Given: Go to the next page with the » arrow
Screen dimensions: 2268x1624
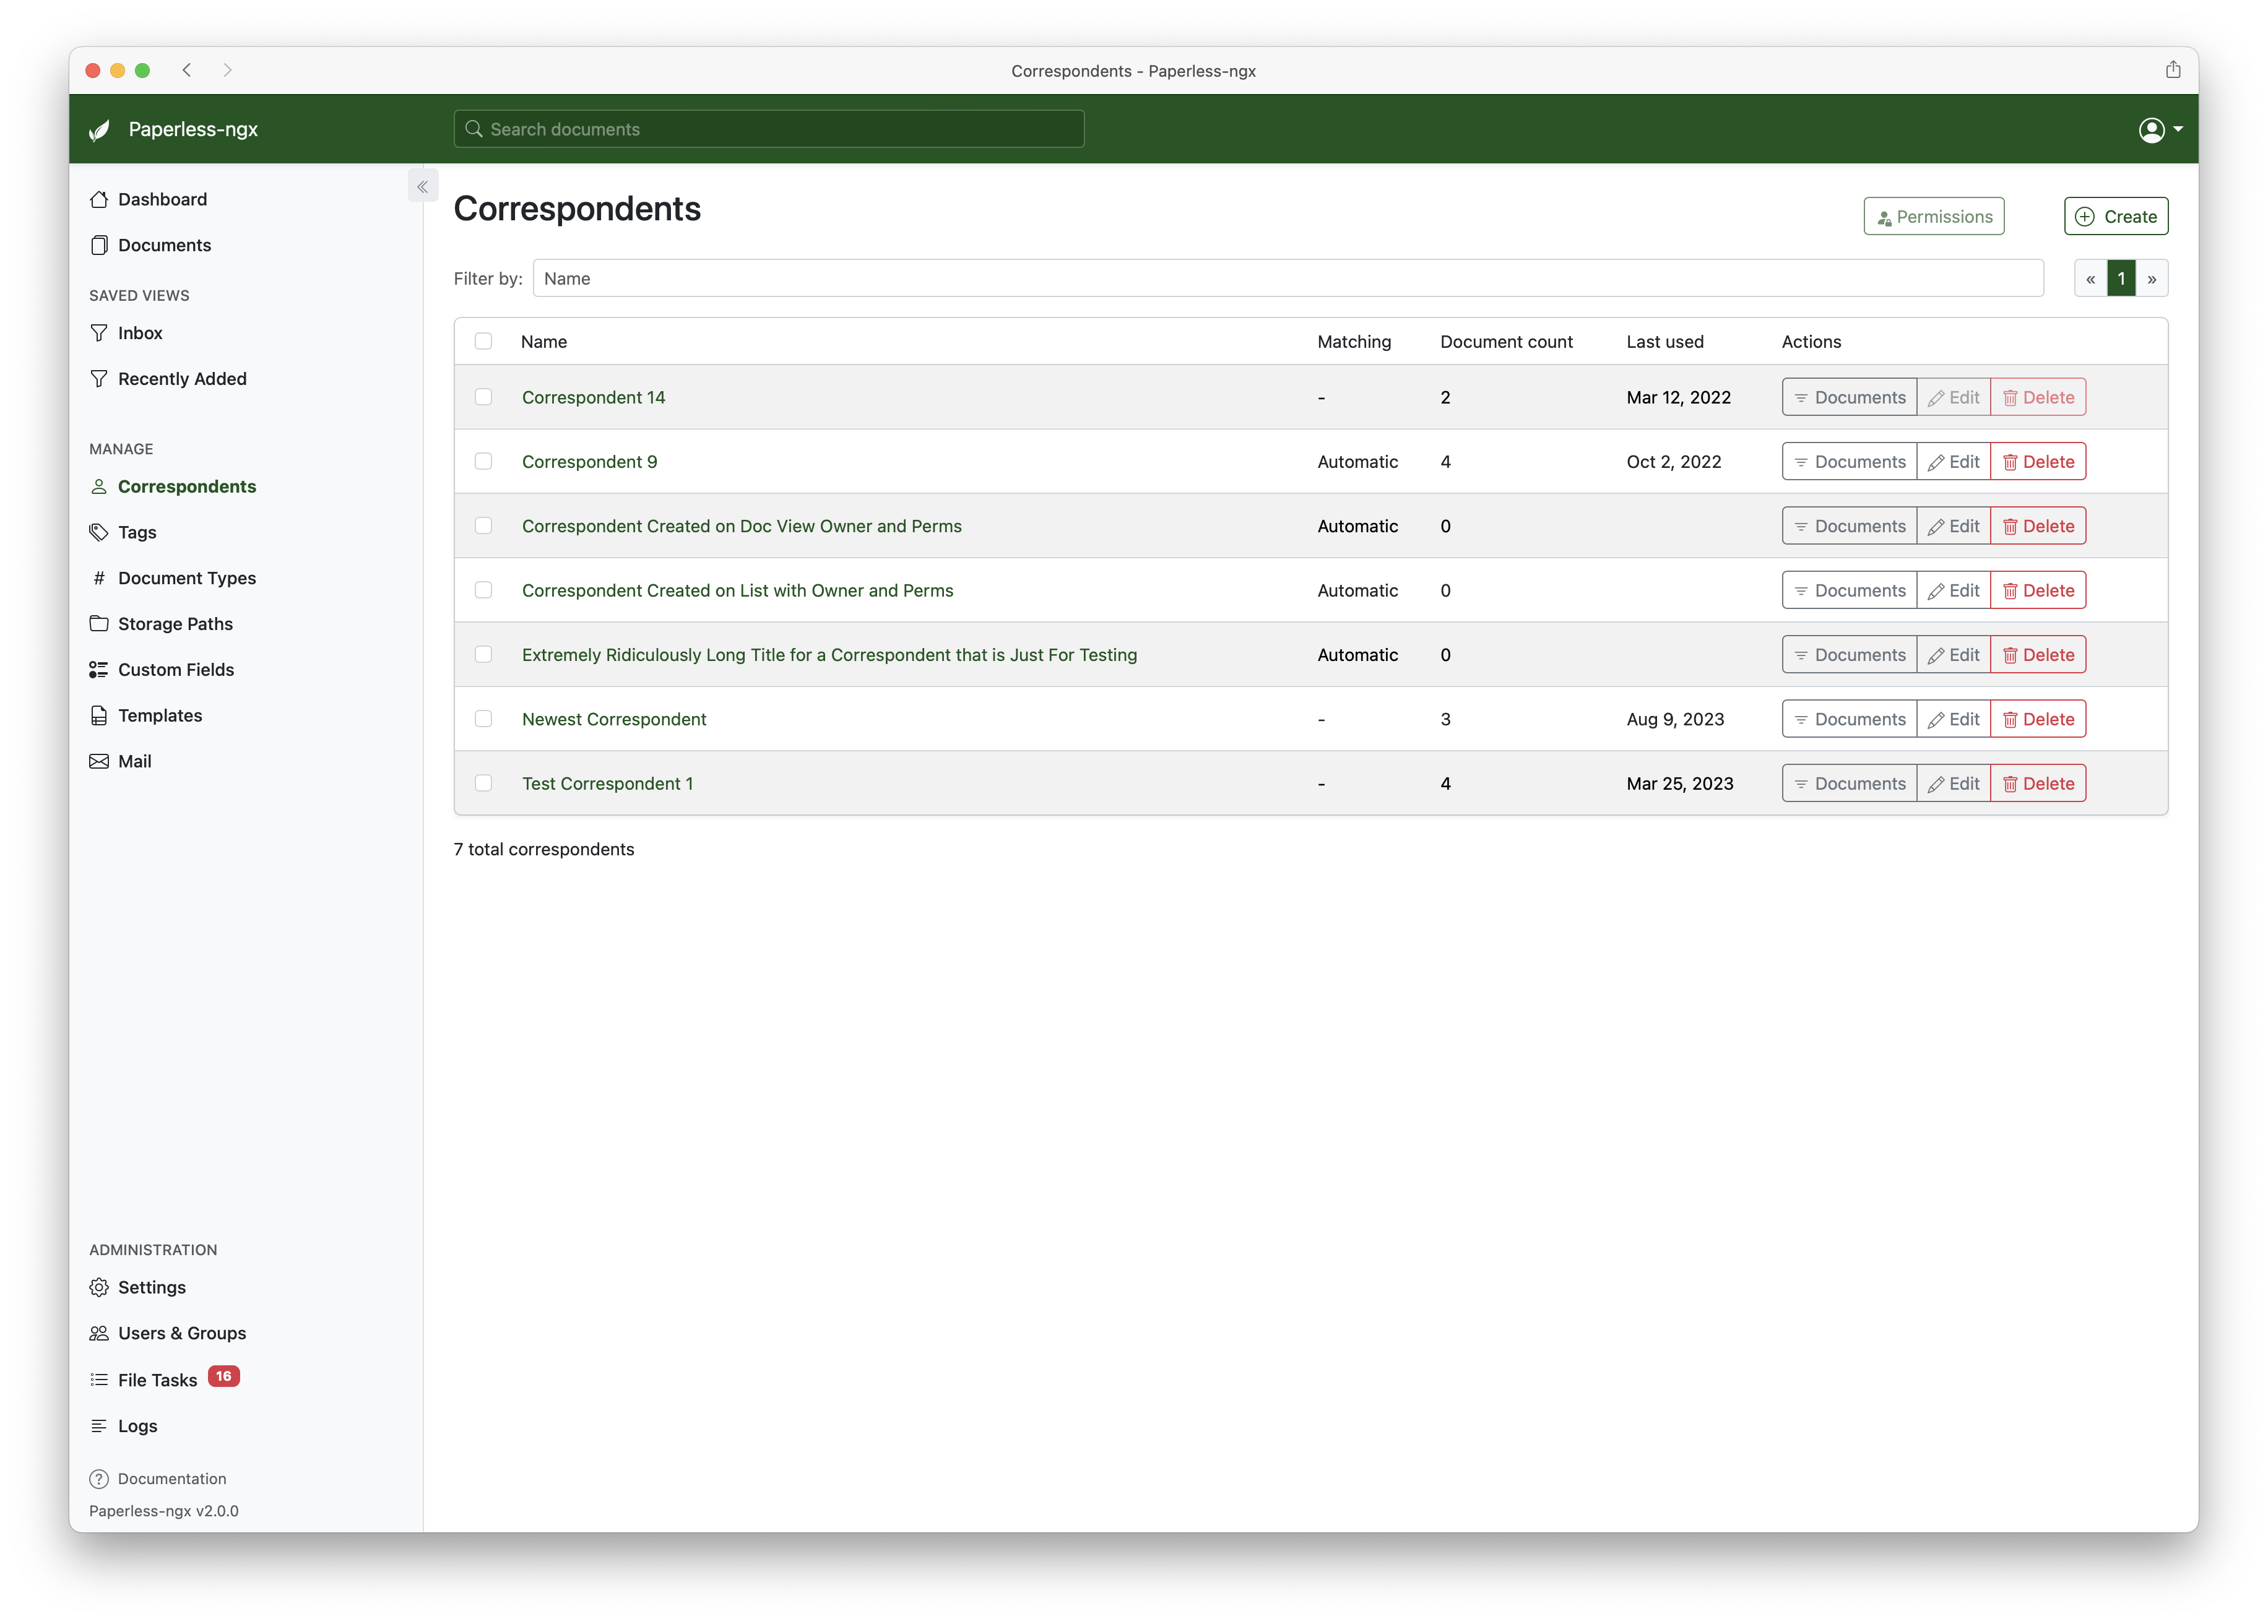Looking at the screenshot, I should tap(2151, 279).
